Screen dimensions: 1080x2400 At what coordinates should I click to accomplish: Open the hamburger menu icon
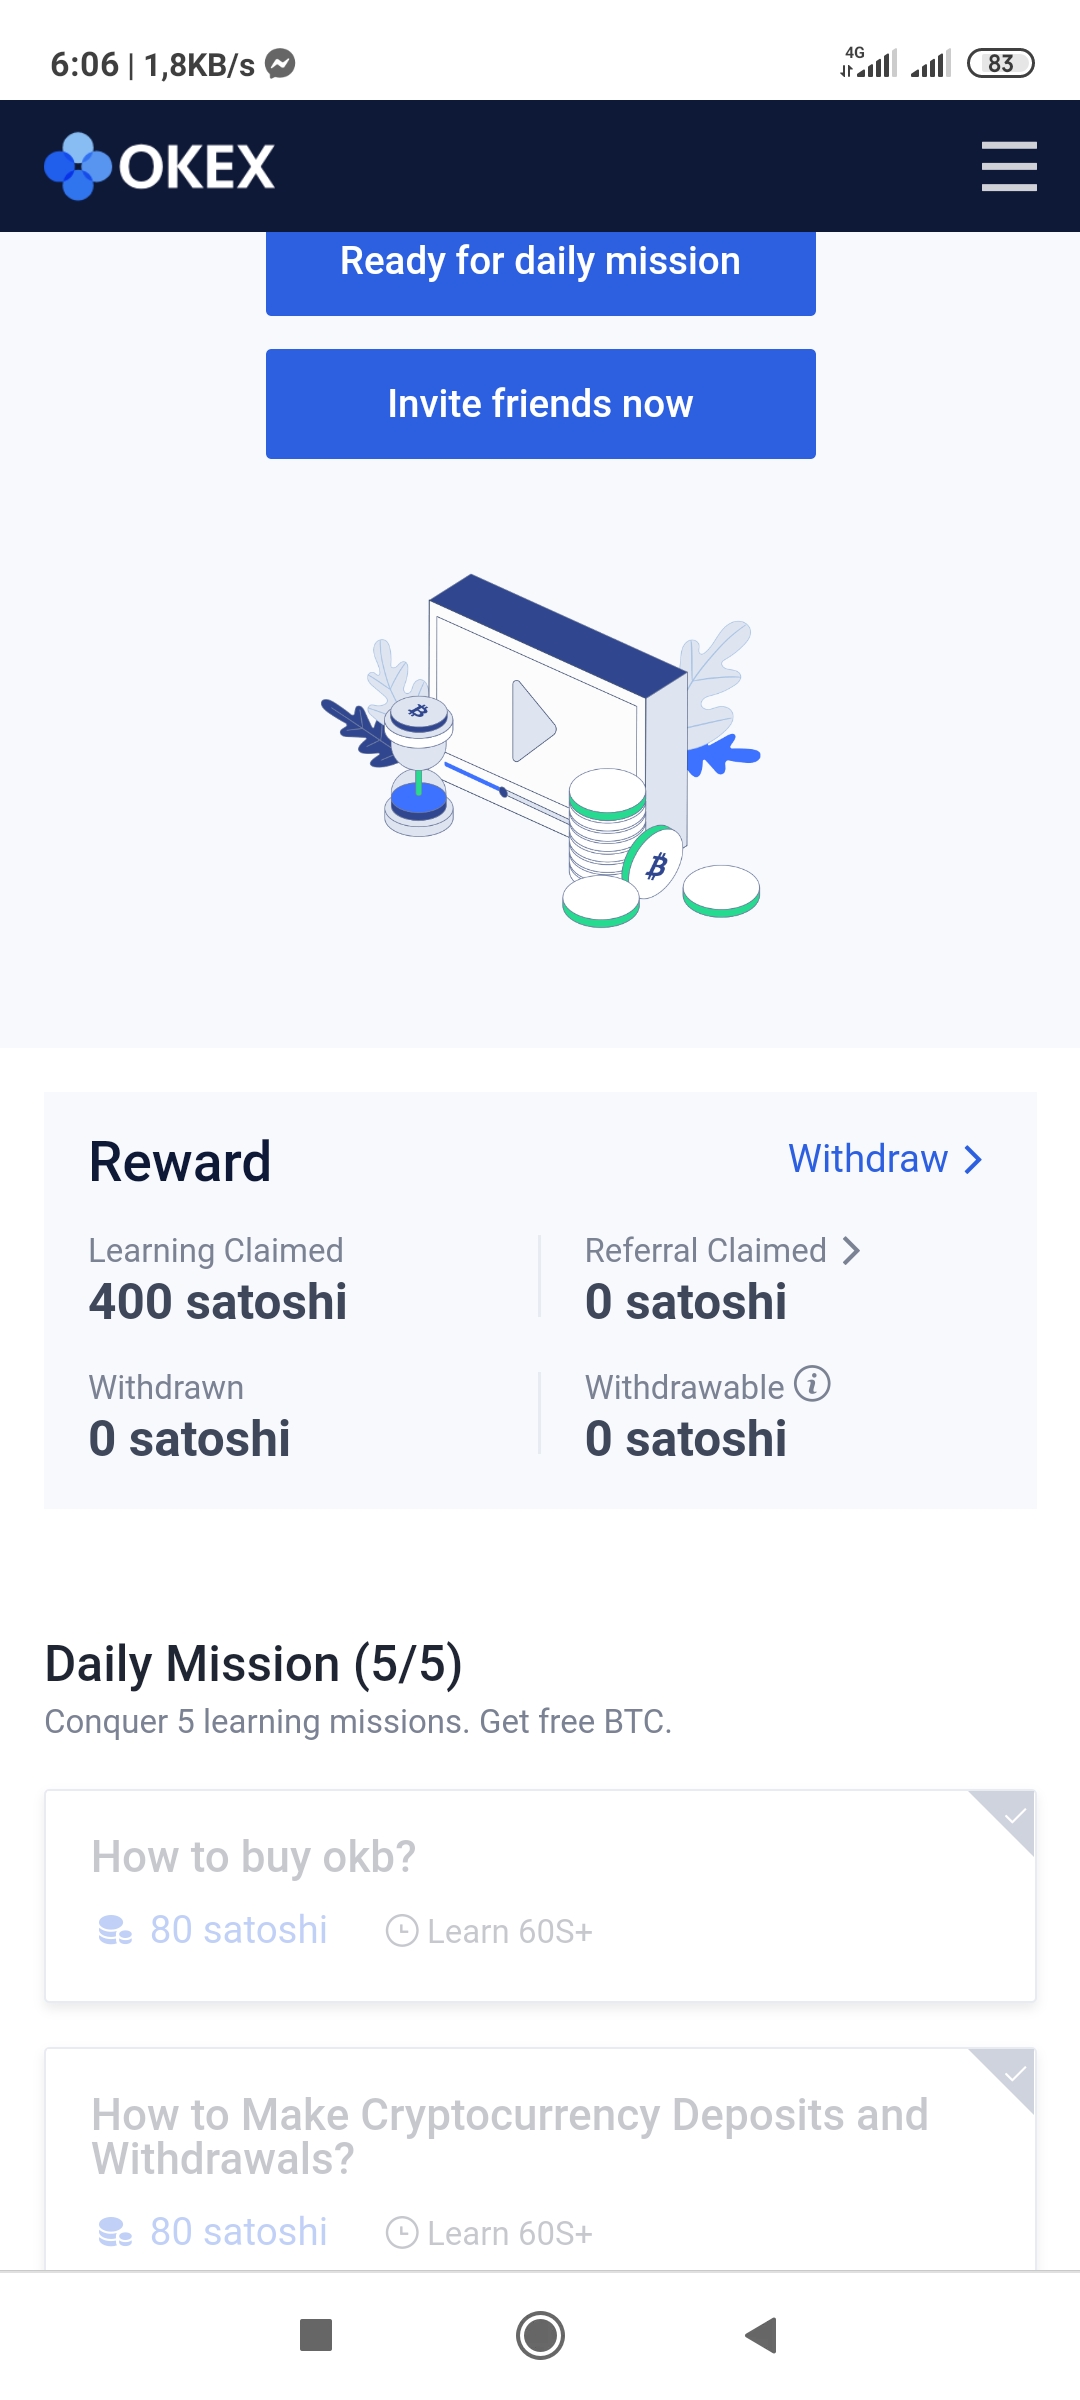click(x=1008, y=166)
